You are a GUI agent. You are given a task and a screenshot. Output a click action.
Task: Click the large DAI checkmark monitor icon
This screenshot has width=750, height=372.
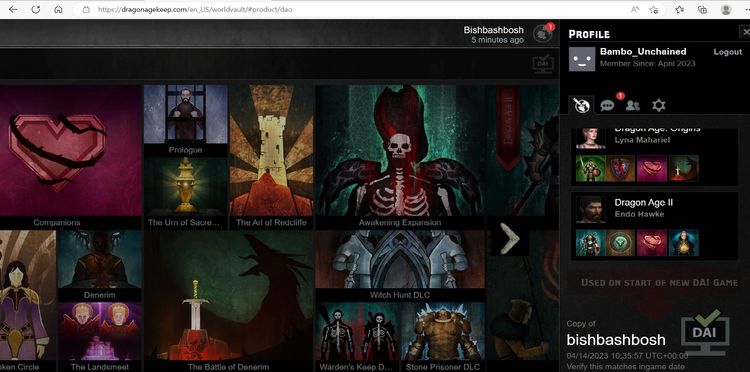pyautogui.click(x=706, y=332)
